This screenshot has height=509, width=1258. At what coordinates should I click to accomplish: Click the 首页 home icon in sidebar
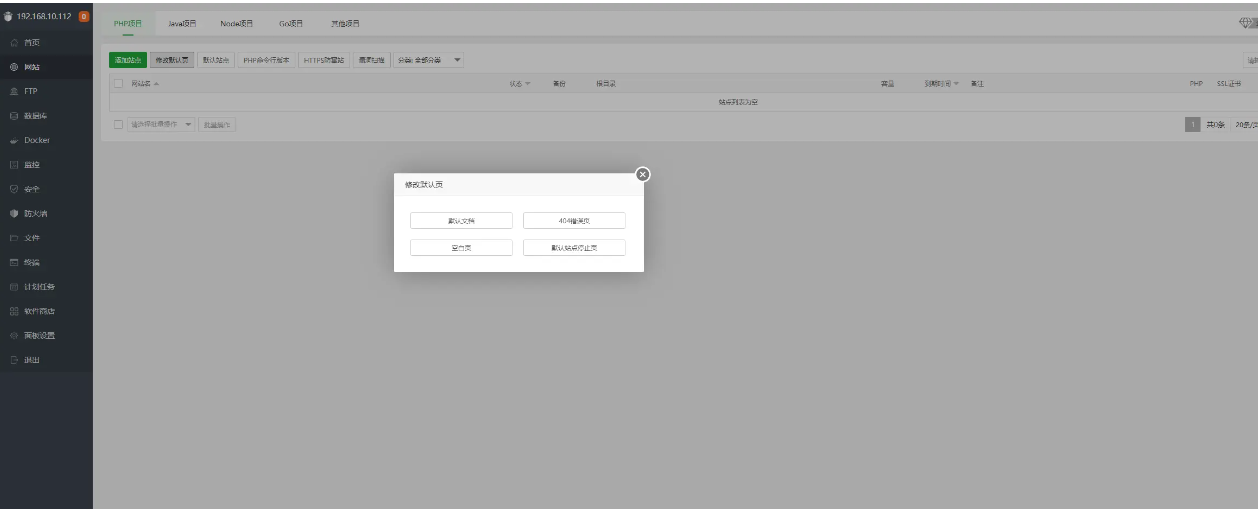tap(14, 43)
